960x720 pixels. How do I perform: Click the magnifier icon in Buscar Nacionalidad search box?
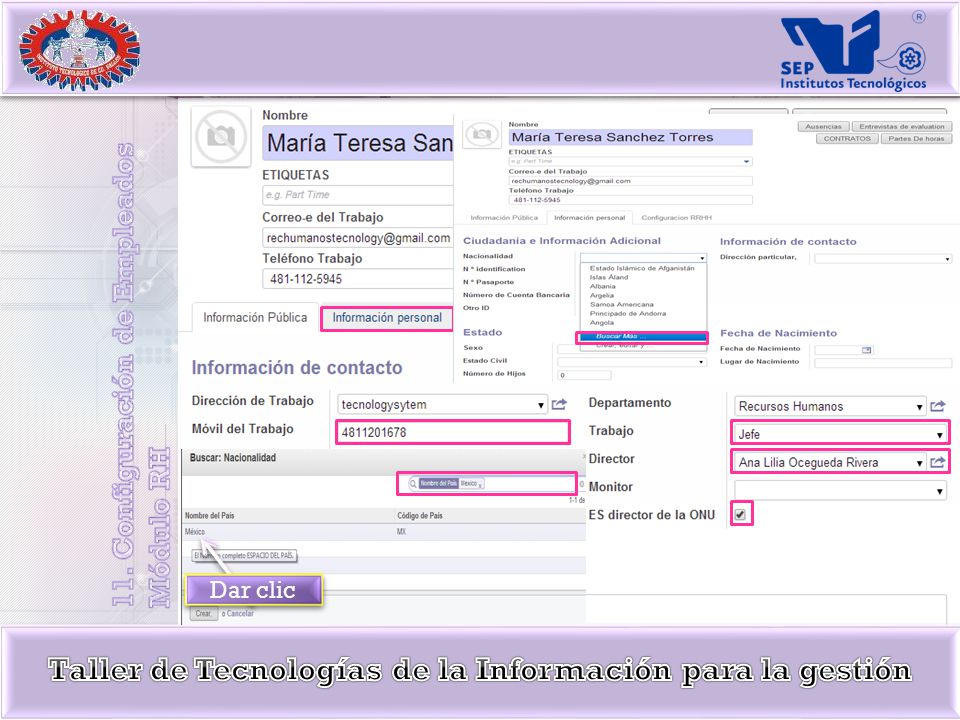pyautogui.click(x=413, y=484)
